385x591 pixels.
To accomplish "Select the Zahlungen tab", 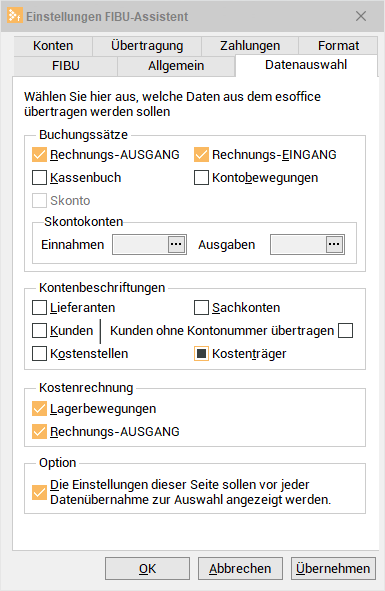I will click(x=250, y=46).
